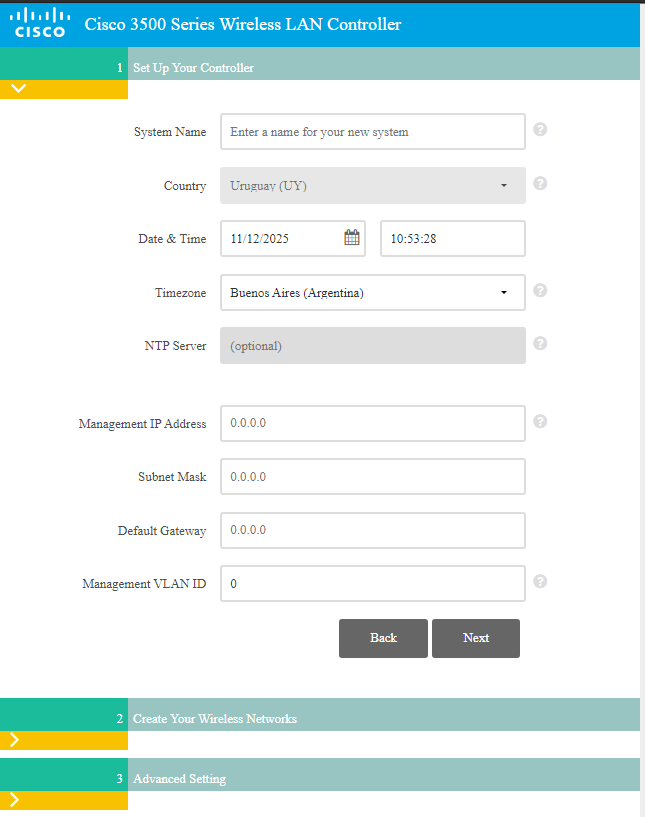Click the System Name input field
Image resolution: width=645 pixels, height=817 pixels.
372,132
